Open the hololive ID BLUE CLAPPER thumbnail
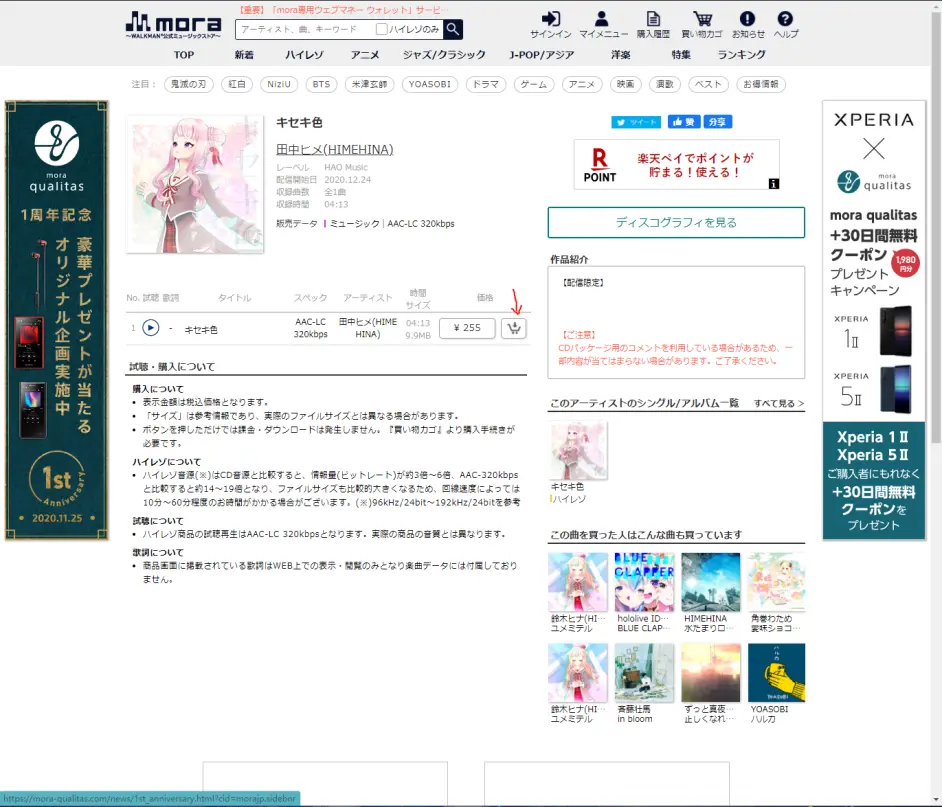 click(644, 582)
